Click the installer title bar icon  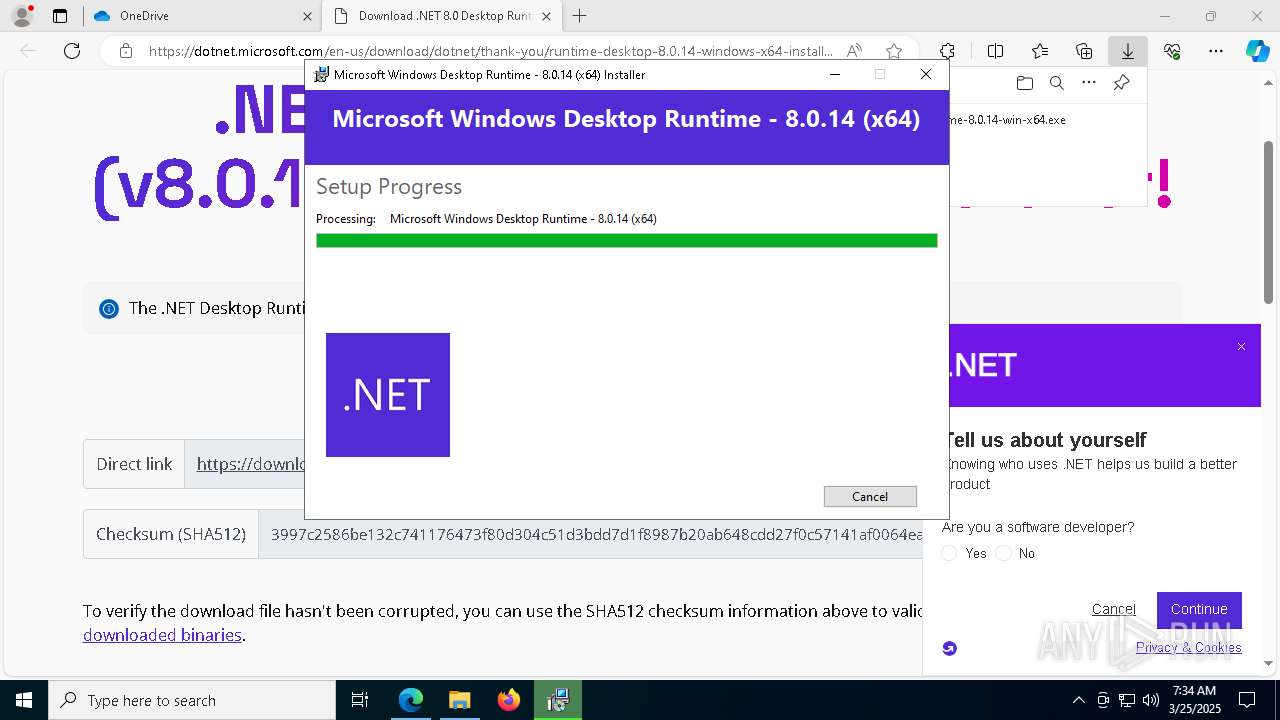(321, 74)
